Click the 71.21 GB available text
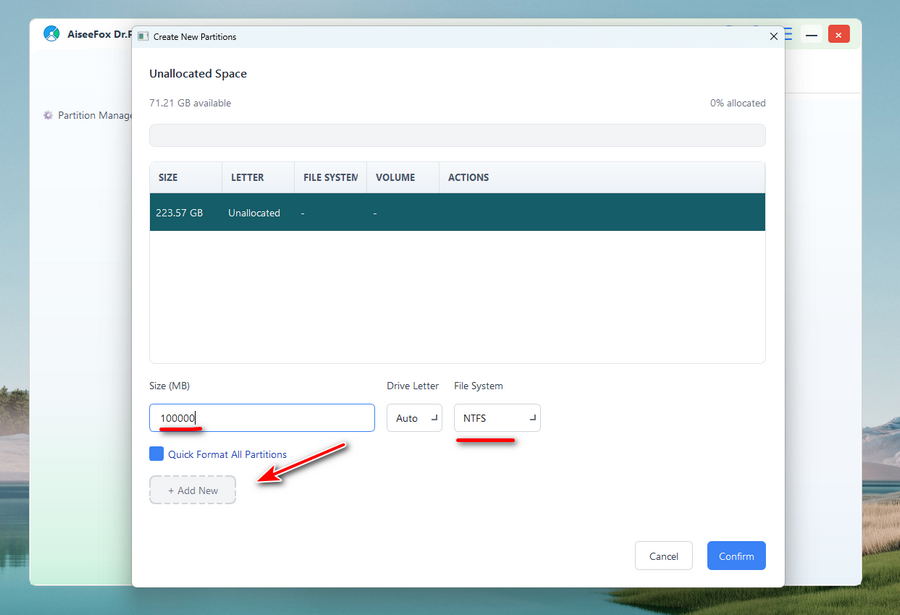 (190, 103)
